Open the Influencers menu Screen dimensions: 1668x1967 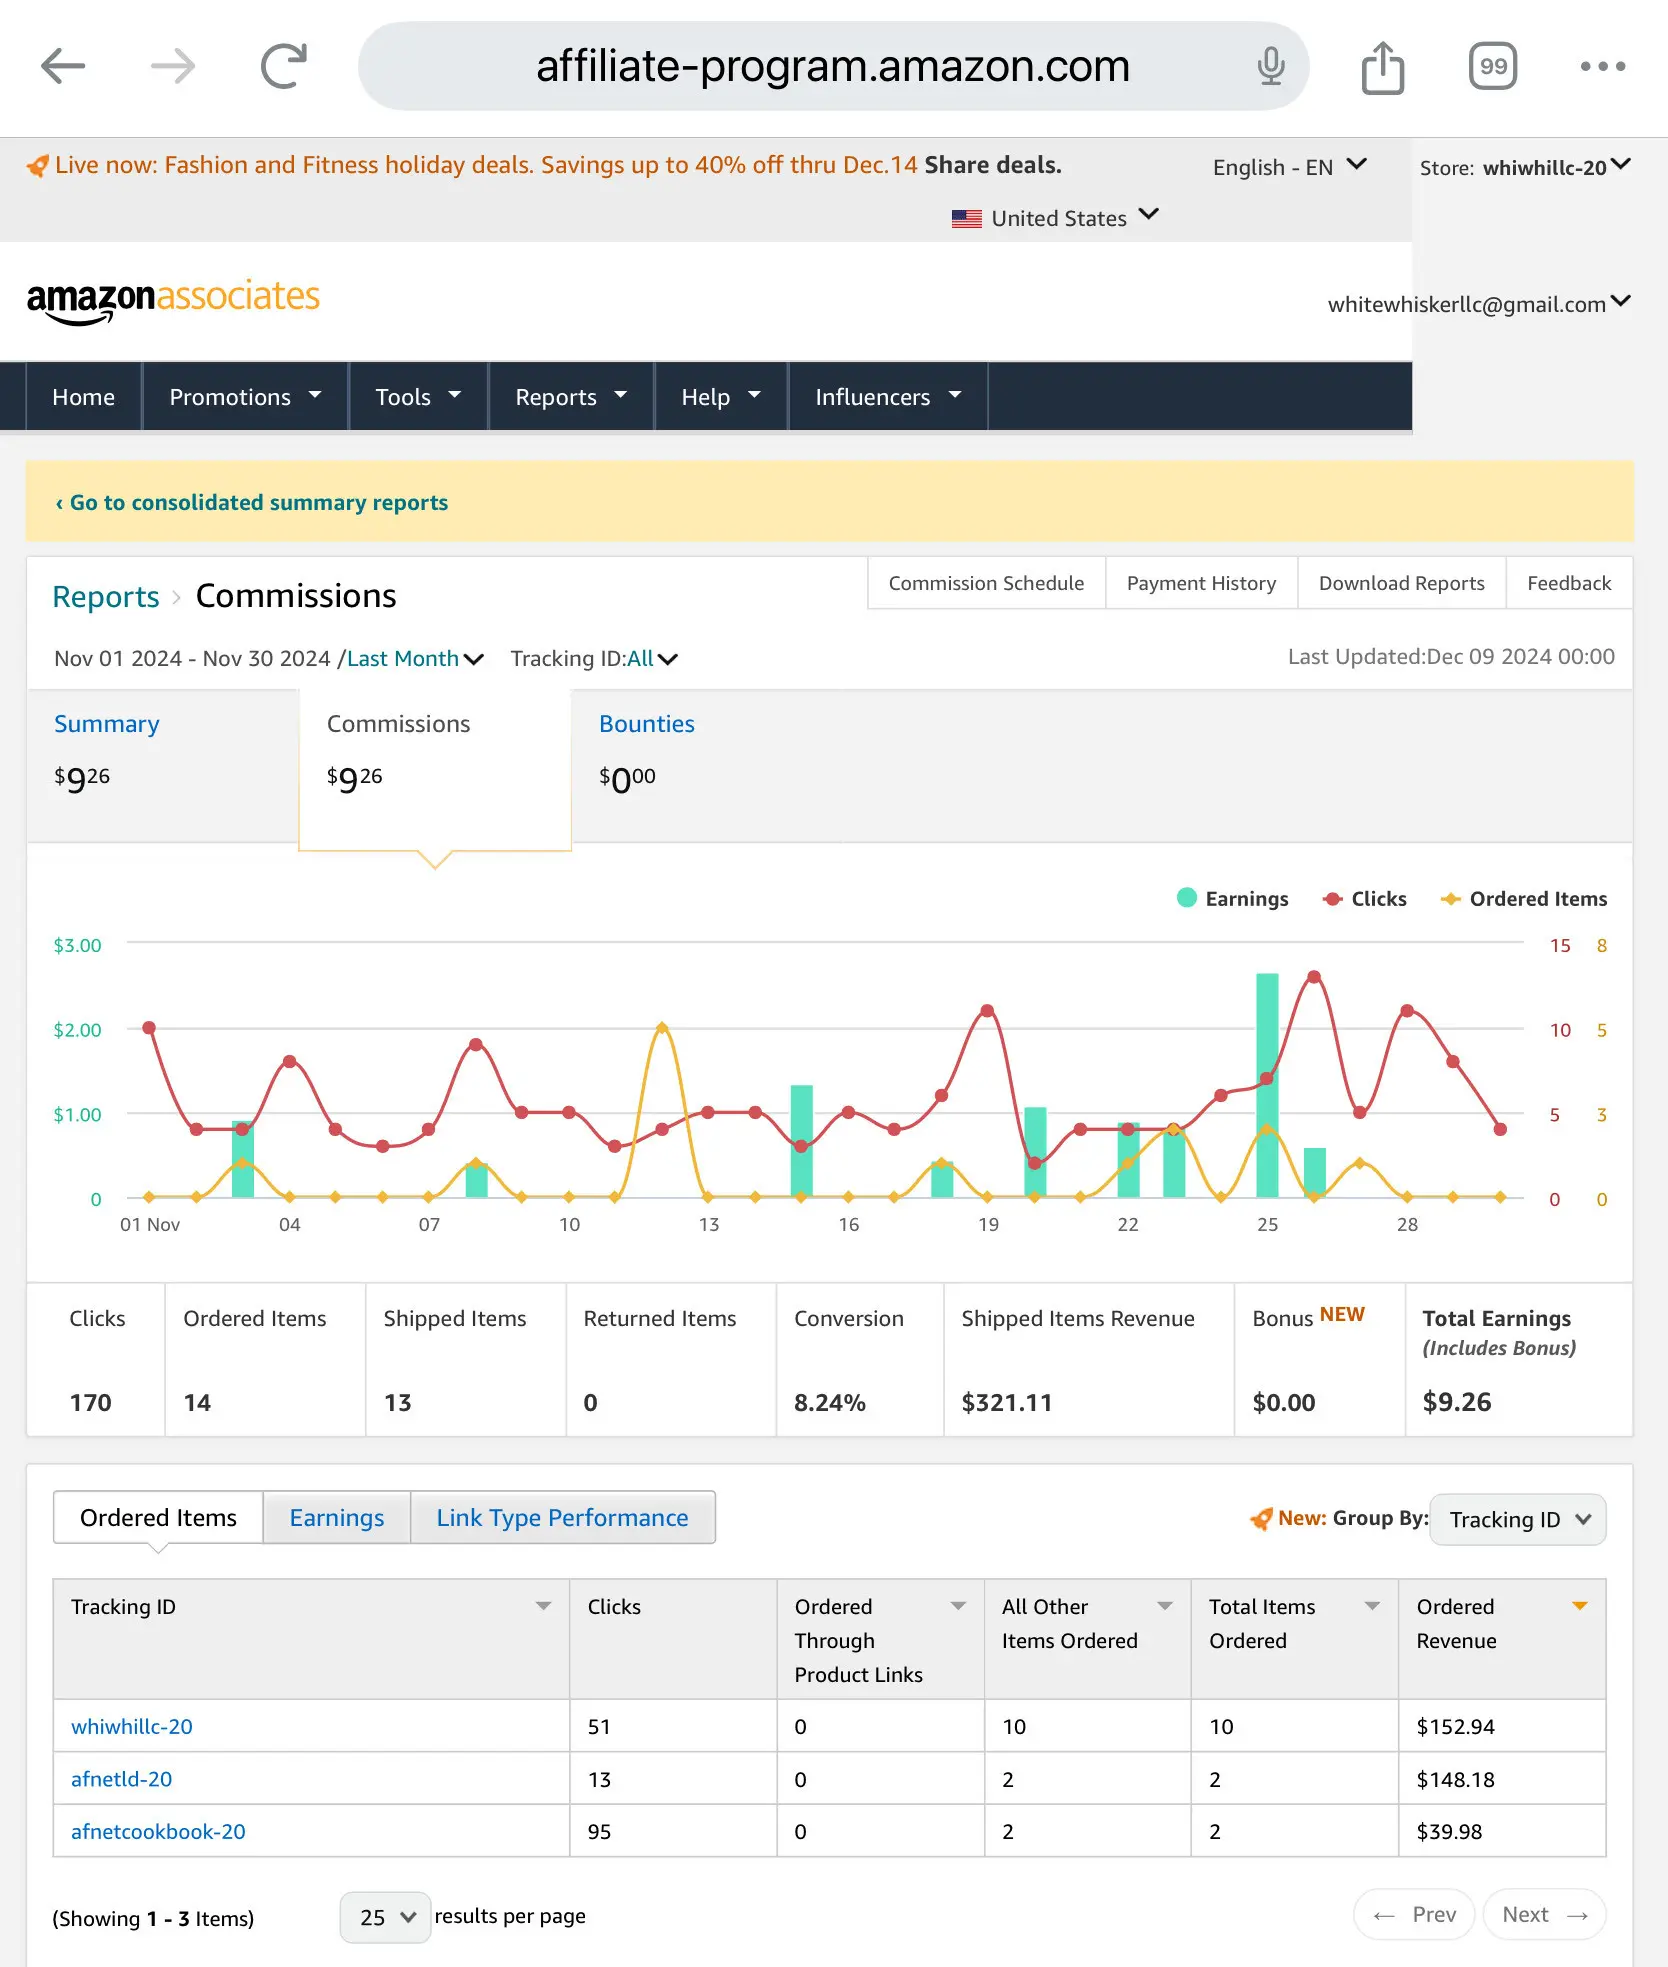[x=888, y=397]
